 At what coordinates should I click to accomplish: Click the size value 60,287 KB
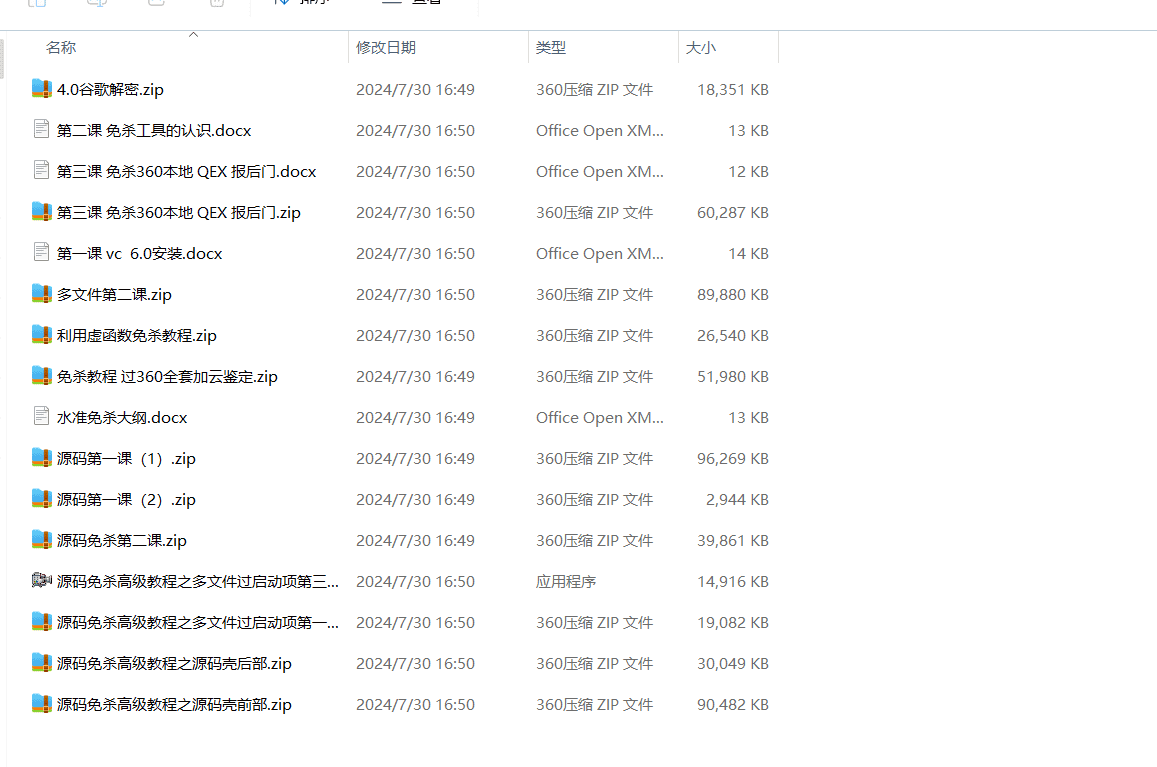pyautogui.click(x=733, y=213)
